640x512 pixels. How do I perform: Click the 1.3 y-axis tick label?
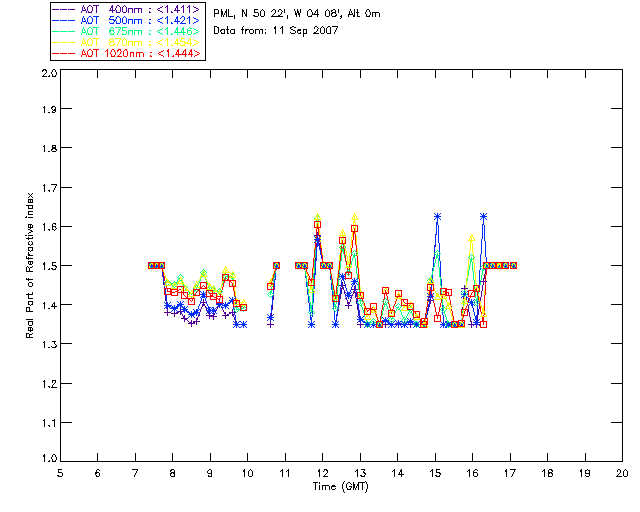pyautogui.click(x=49, y=344)
